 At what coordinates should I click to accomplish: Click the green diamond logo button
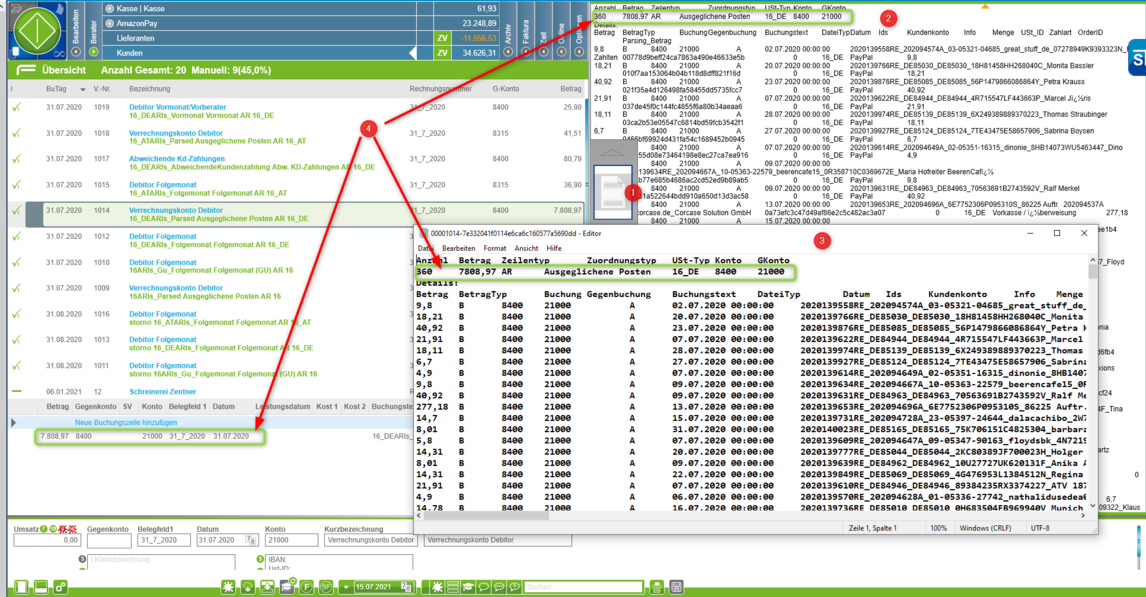37,31
